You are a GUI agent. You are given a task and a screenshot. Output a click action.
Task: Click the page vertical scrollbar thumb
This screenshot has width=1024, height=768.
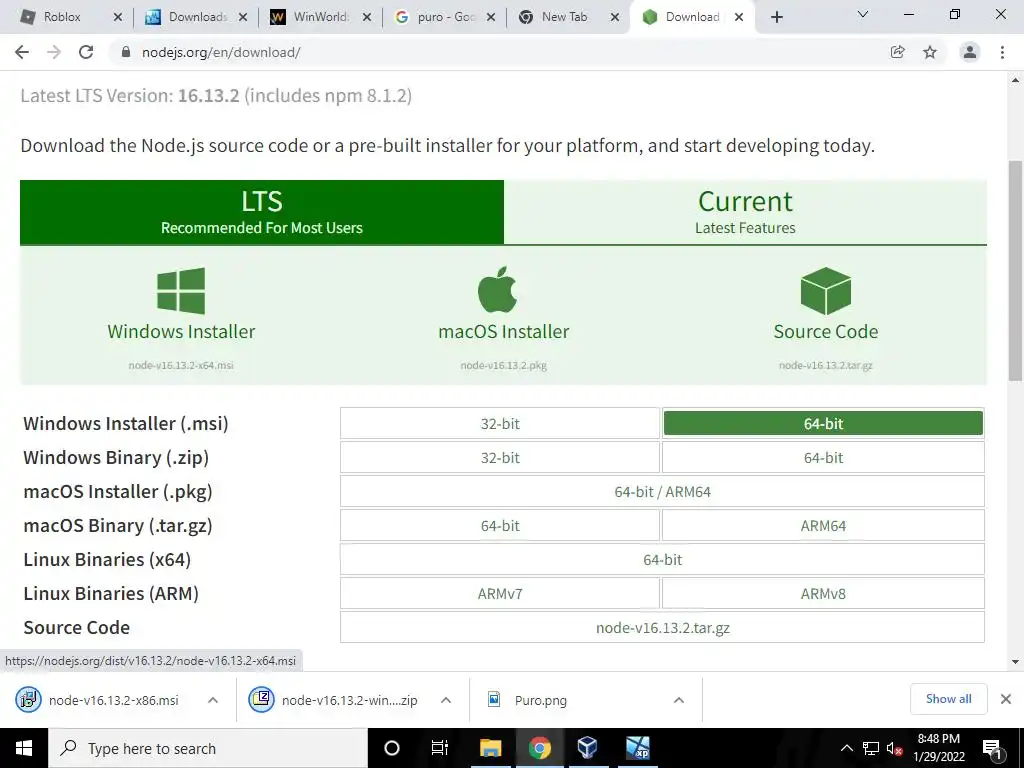1015,270
